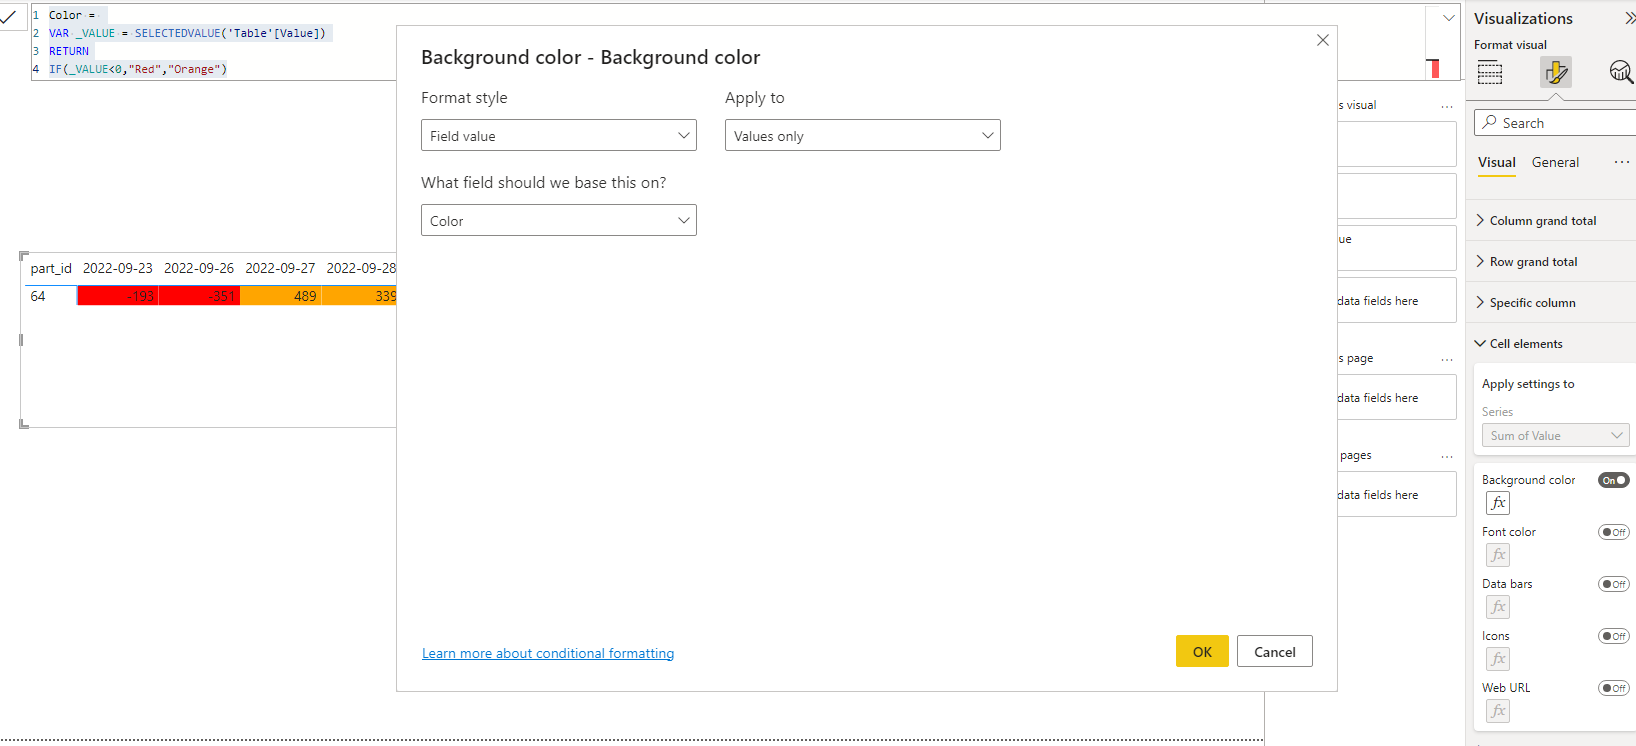The width and height of the screenshot is (1636, 746).
Task: Open the Apply to dropdown
Action: pyautogui.click(x=863, y=136)
